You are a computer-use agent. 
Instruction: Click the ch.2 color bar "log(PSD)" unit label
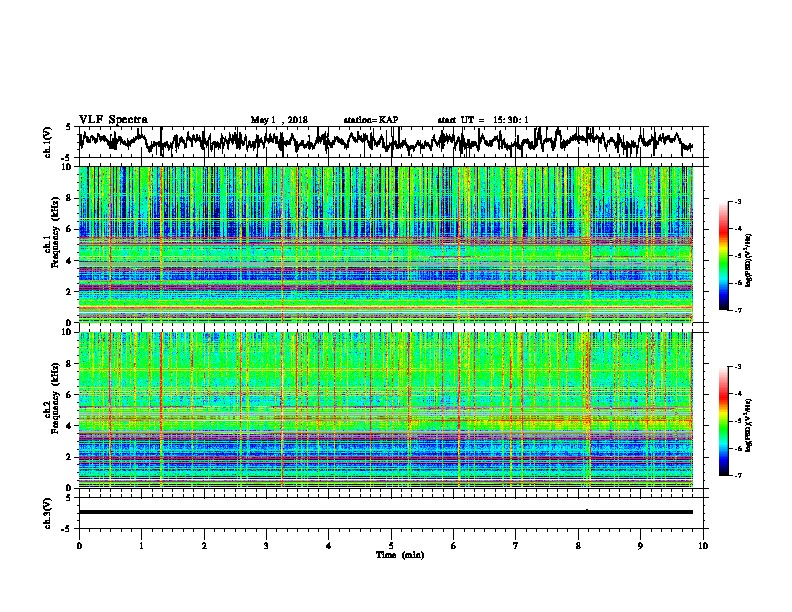click(749, 425)
